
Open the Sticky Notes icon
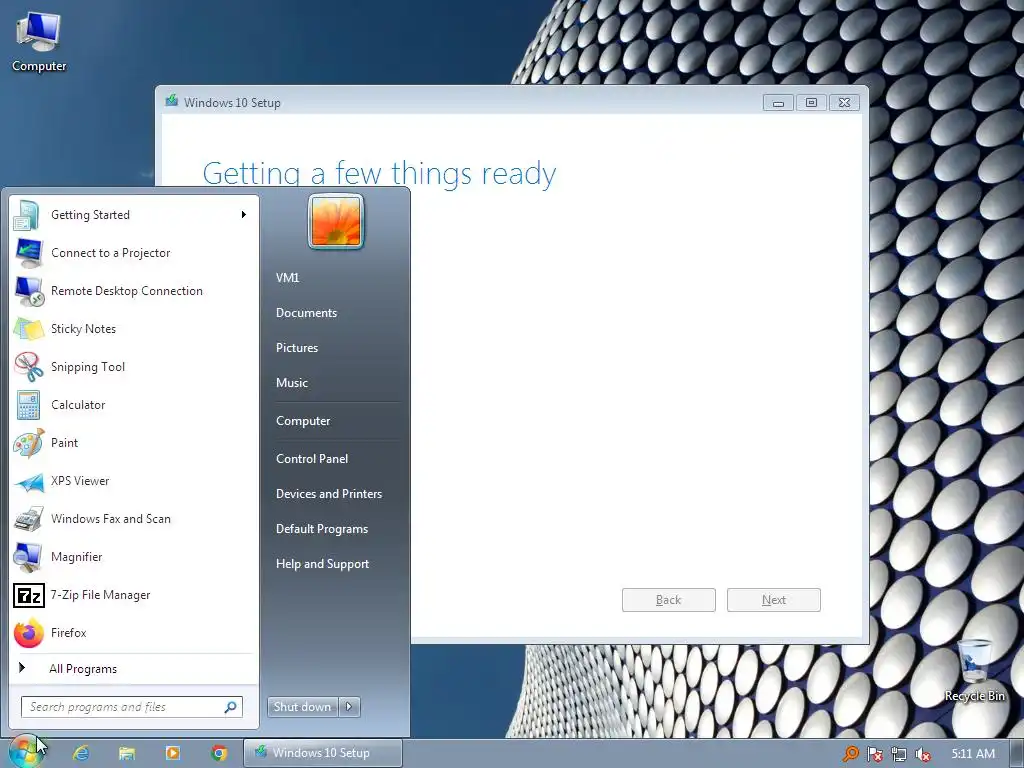29,328
